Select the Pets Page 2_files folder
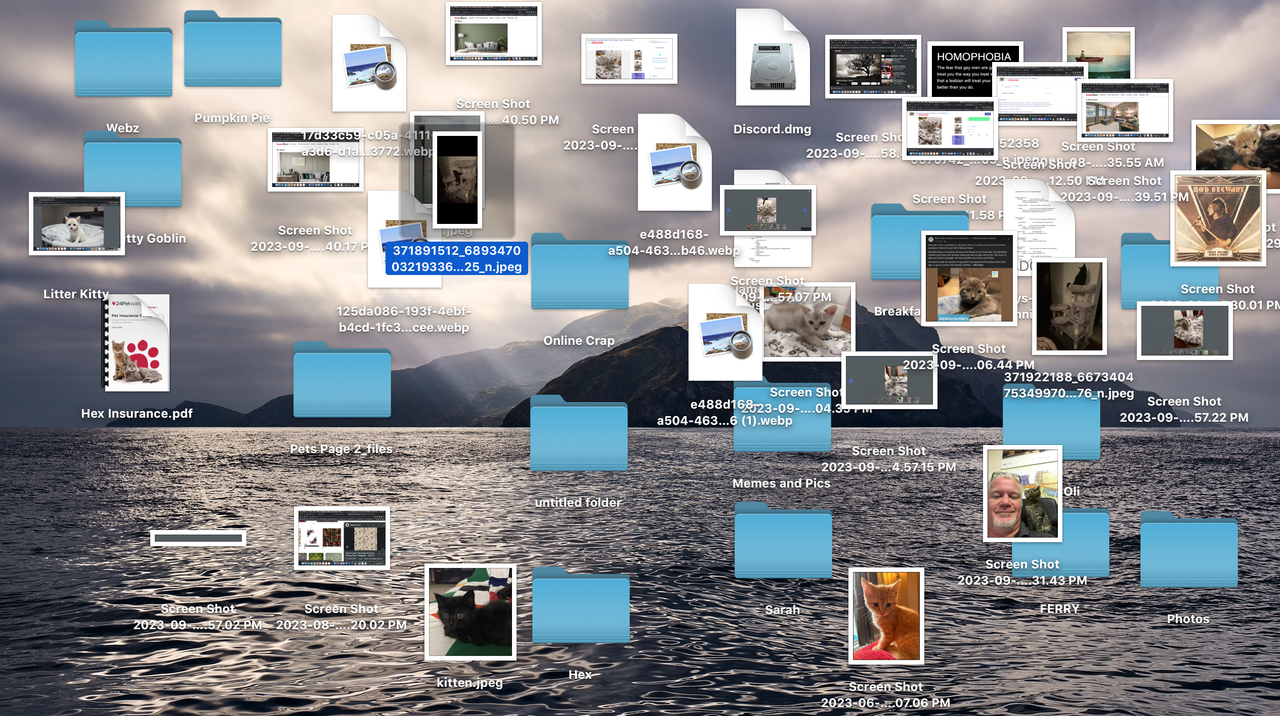Screen dimensions: 1280x716 coord(342,380)
